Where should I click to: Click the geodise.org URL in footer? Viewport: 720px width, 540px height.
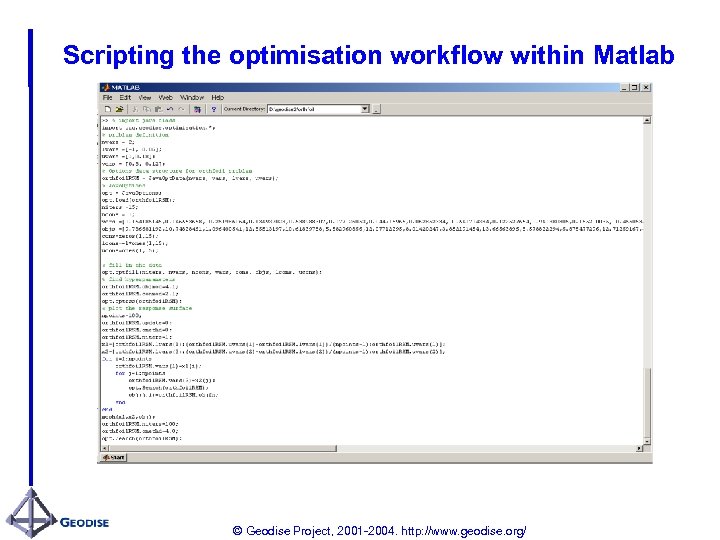click(464, 531)
